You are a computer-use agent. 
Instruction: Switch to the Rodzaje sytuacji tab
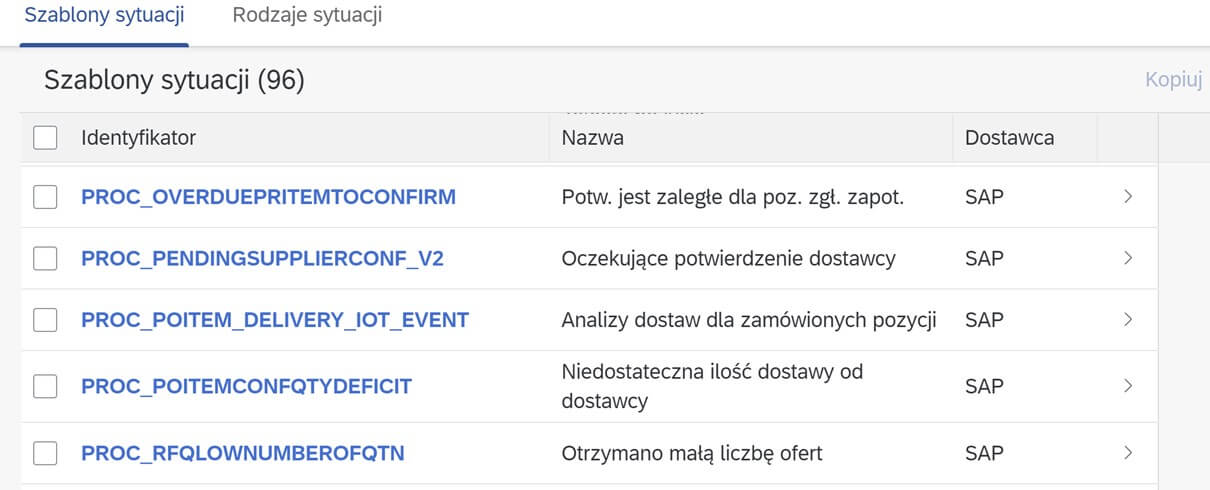[307, 16]
